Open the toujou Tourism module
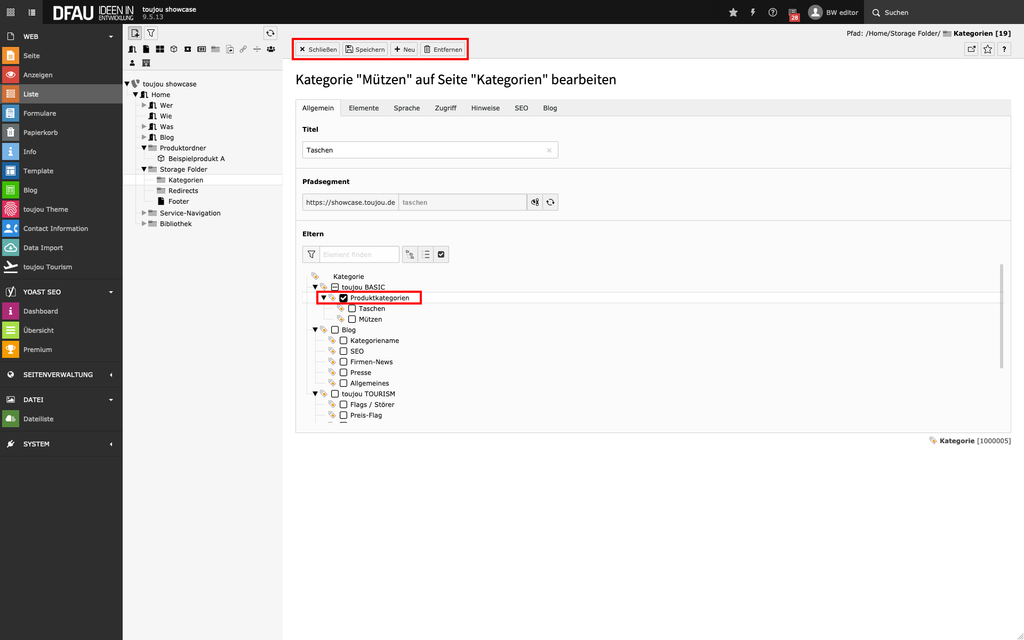This screenshot has width=1024, height=640. tap(47, 267)
